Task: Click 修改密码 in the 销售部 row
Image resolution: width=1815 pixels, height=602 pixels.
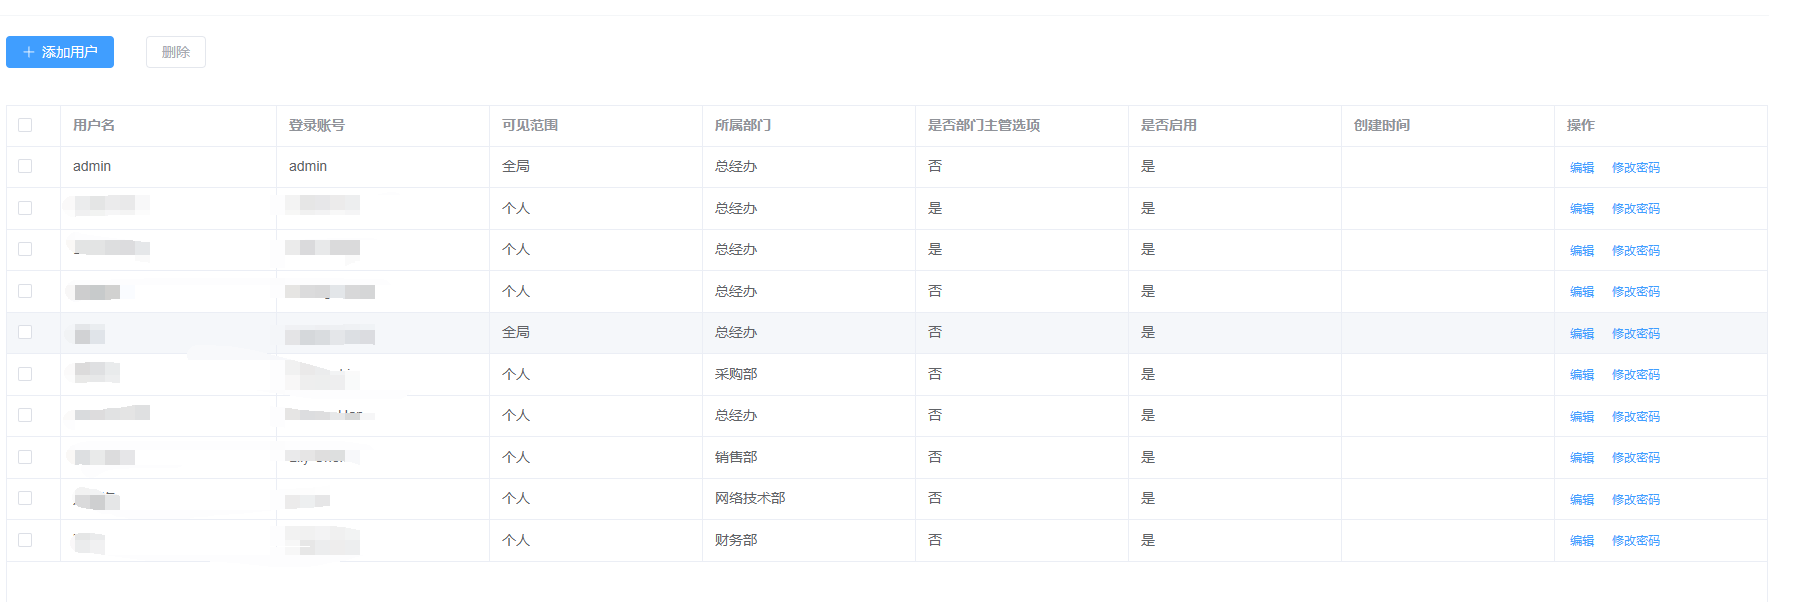Action: (x=1636, y=458)
